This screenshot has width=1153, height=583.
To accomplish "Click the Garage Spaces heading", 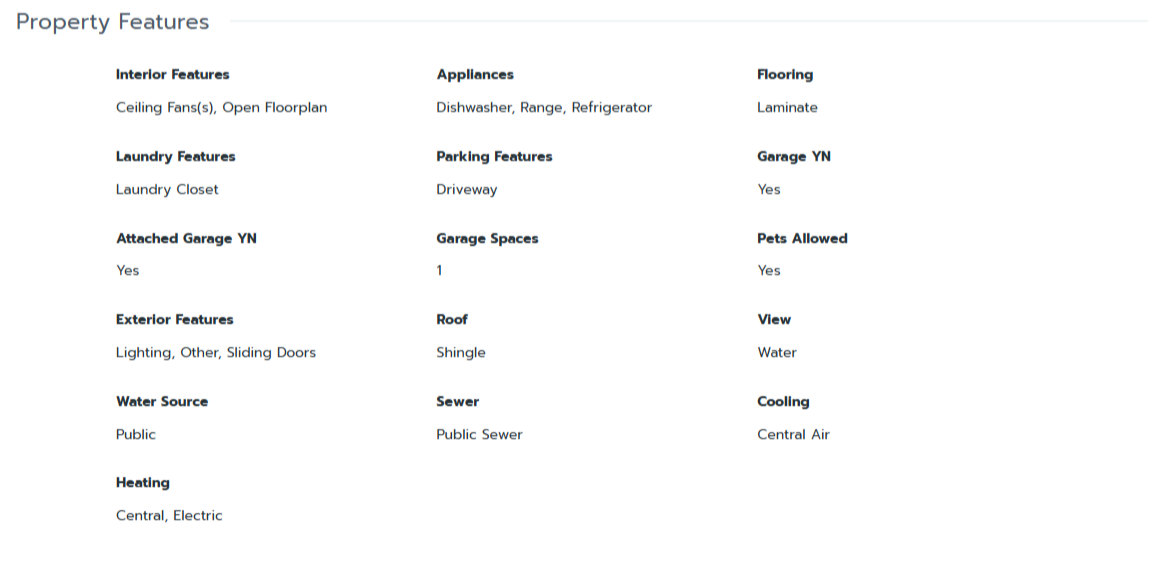I will (x=487, y=239).
